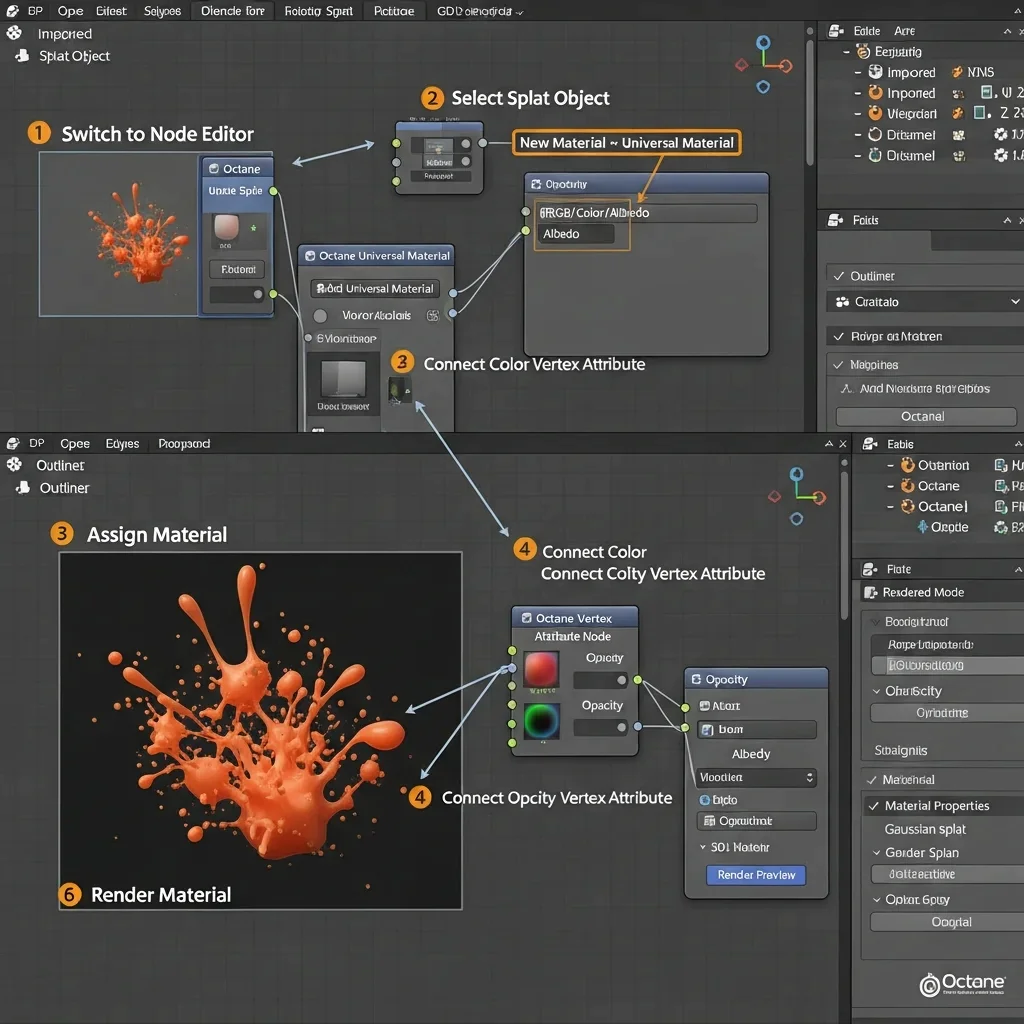1024x1024 pixels.
Task: Click the Render Preview button
Action: 756,874
